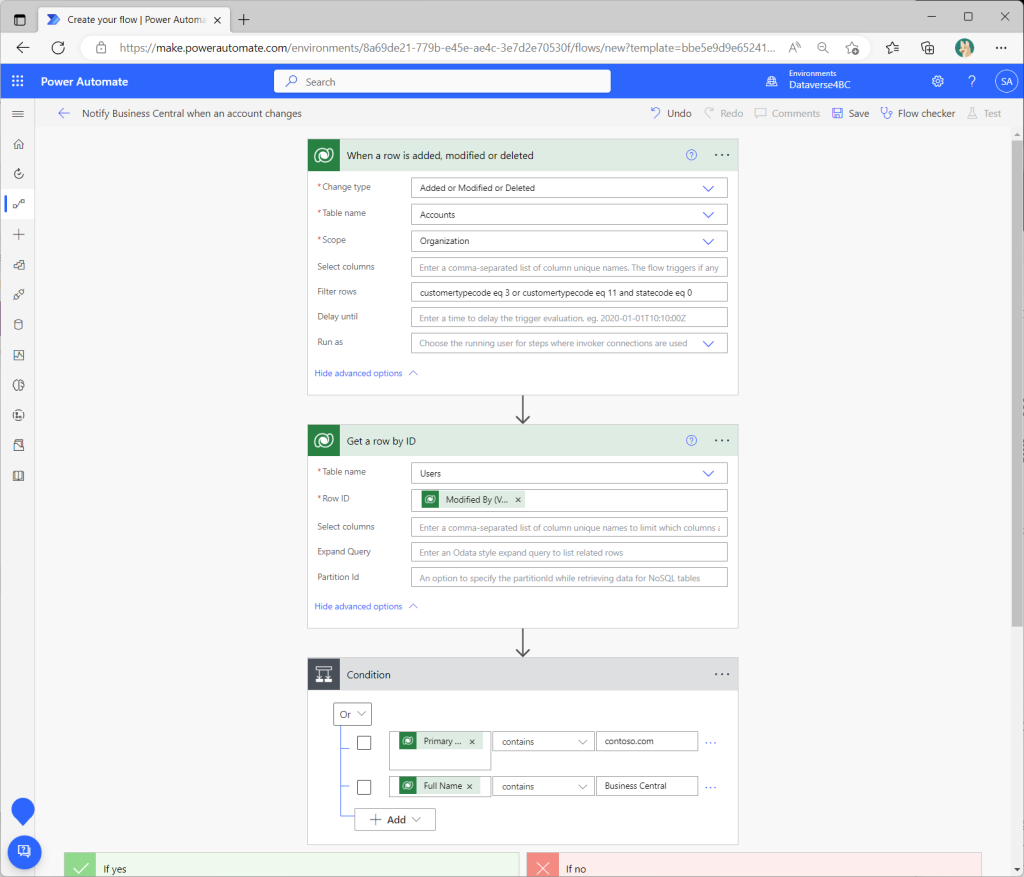Open the Help question mark in header
Screen dimensions: 1024x877
point(971,81)
